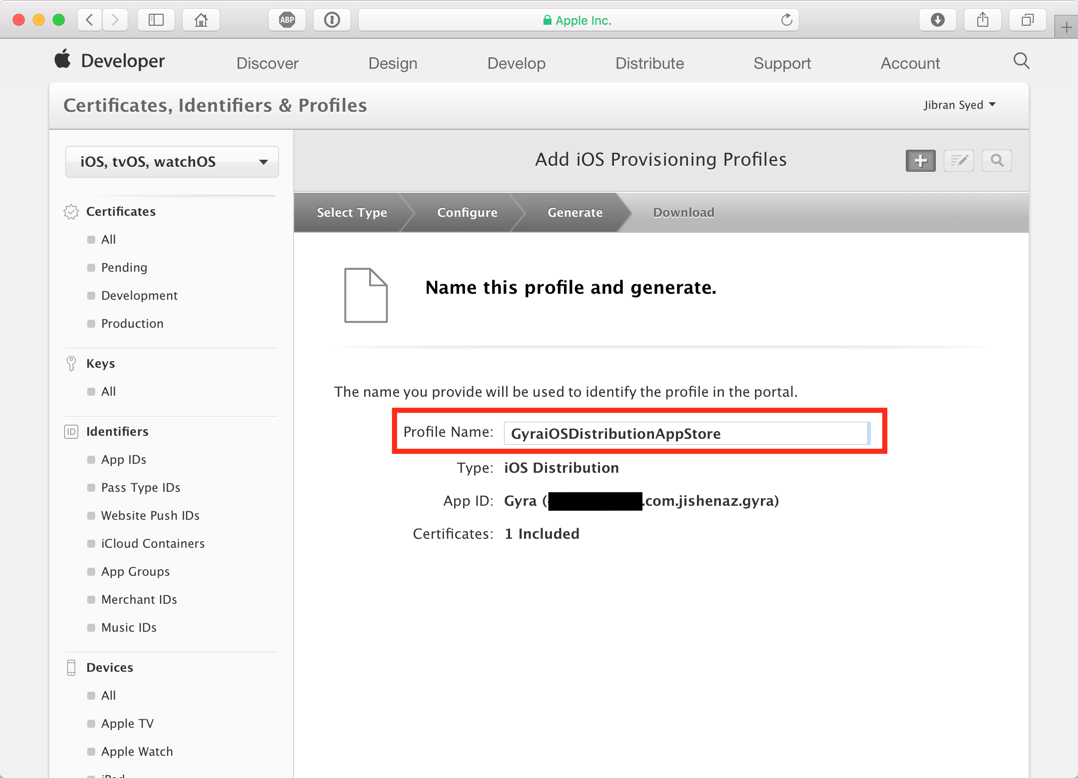Open App IDs list
The width and height of the screenshot is (1078, 778).
[x=124, y=460]
